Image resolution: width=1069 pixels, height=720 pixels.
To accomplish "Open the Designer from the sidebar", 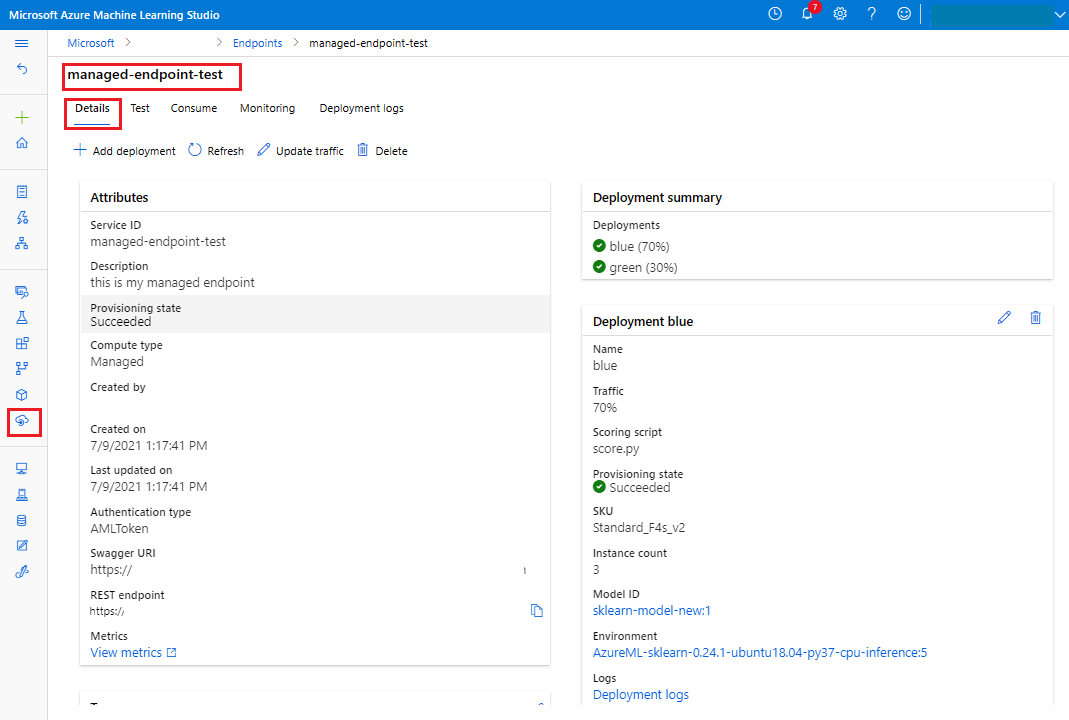I will click(23, 243).
